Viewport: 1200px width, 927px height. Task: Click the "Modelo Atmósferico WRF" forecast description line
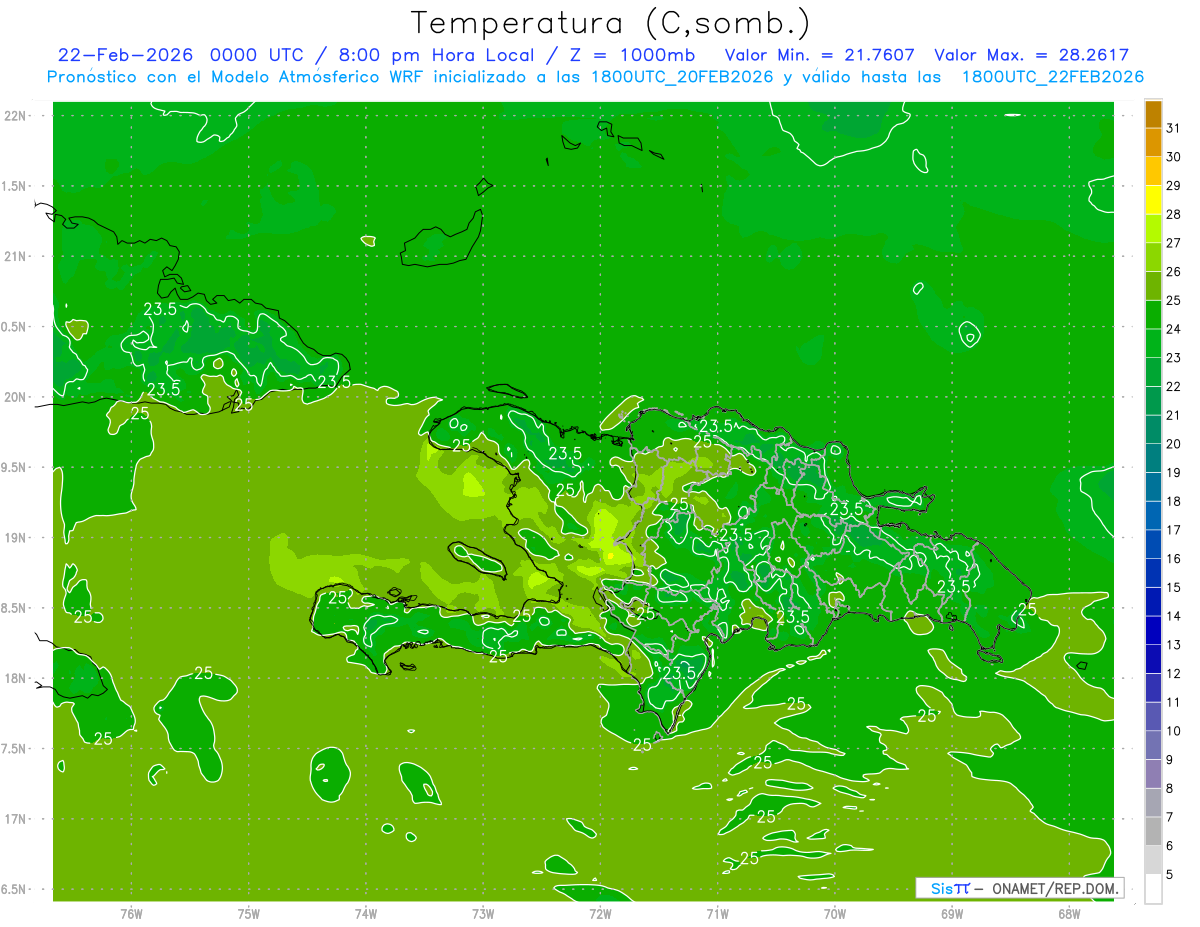595,77
